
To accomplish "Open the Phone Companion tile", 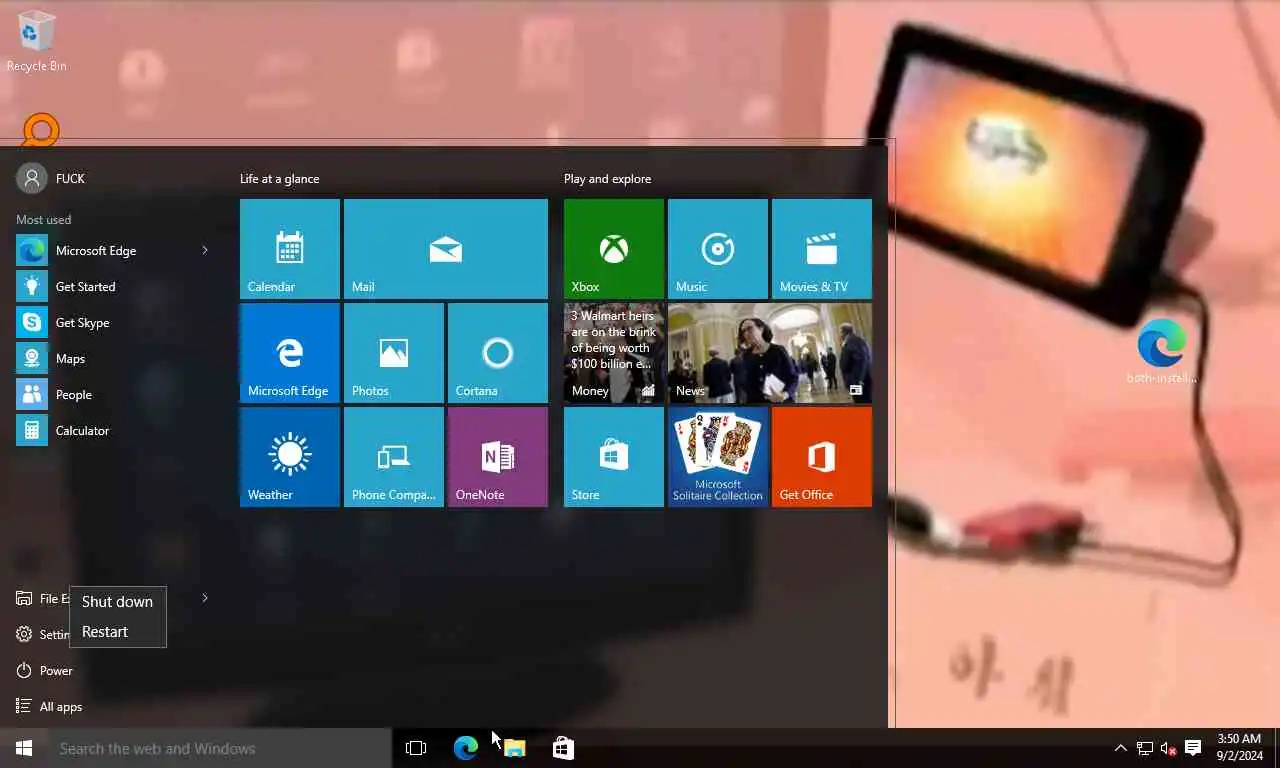I will pyautogui.click(x=394, y=457).
